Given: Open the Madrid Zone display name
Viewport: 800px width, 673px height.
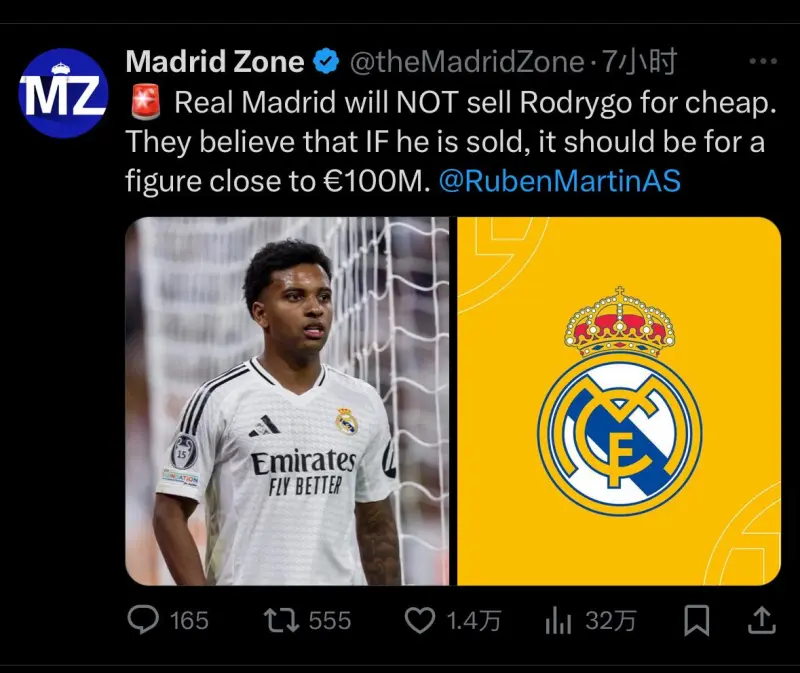Looking at the screenshot, I should [215, 61].
